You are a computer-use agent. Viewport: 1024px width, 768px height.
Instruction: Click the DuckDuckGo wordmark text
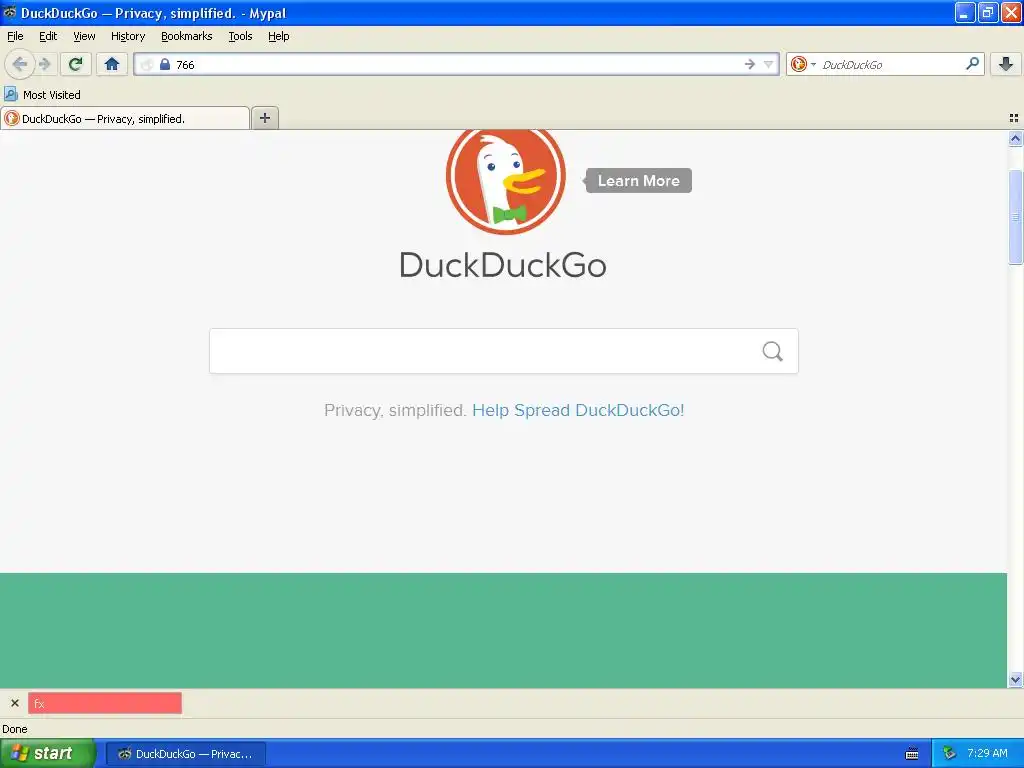coord(504,265)
